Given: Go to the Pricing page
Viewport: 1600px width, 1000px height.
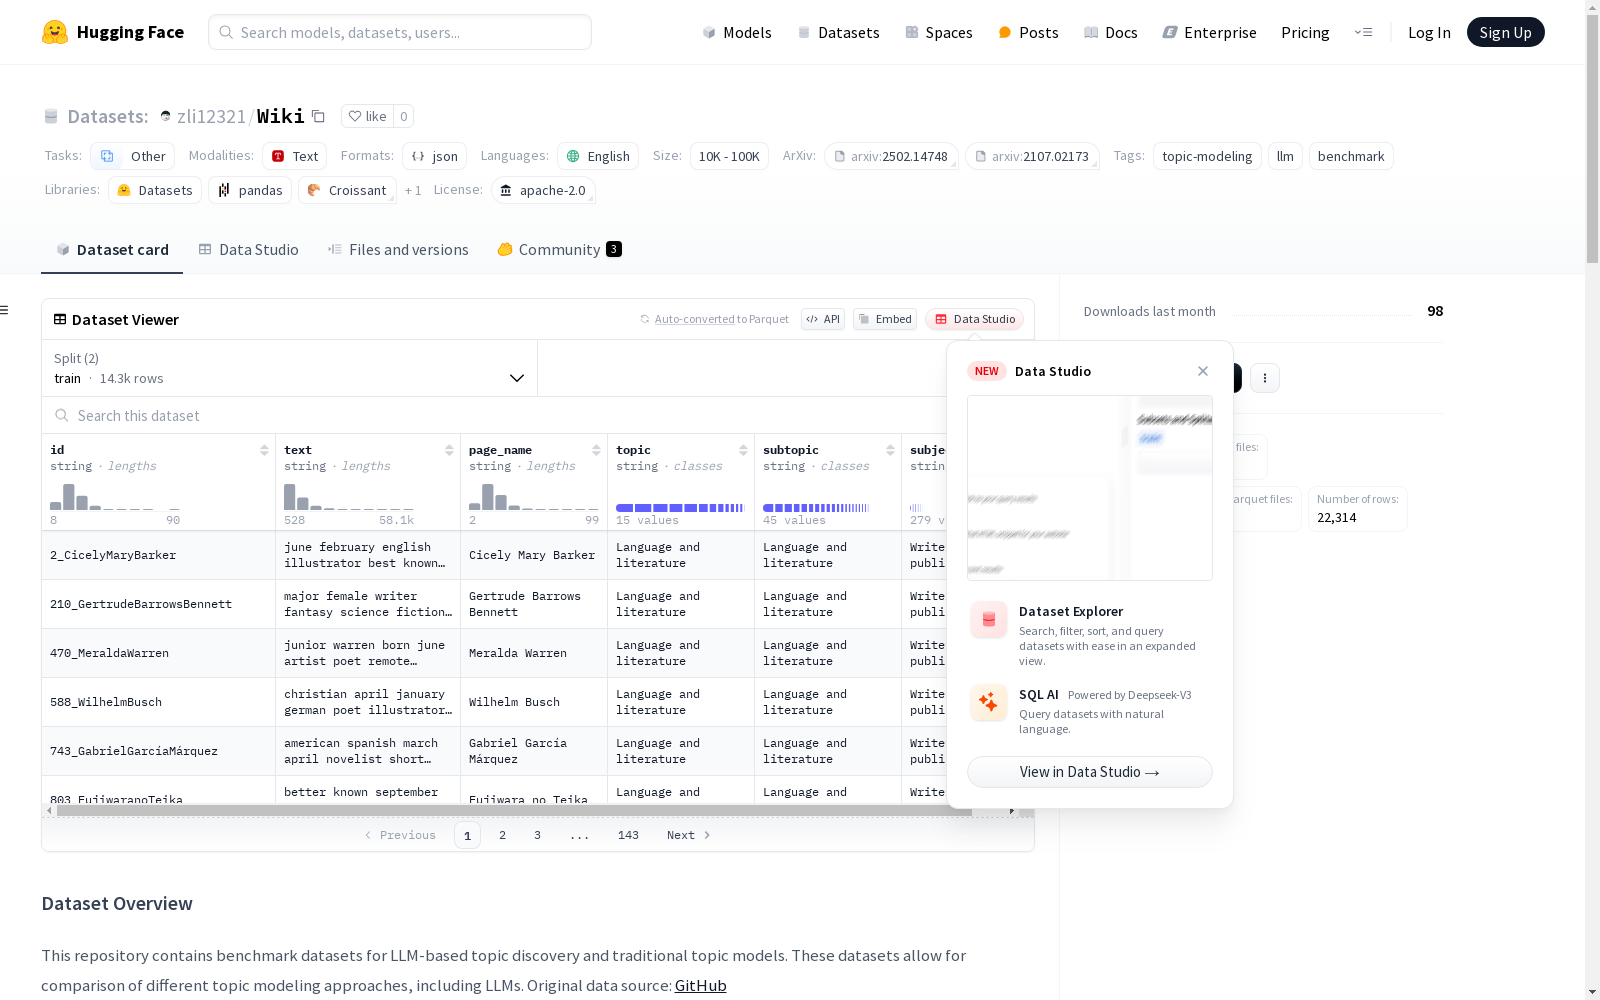Looking at the screenshot, I should pos(1305,32).
